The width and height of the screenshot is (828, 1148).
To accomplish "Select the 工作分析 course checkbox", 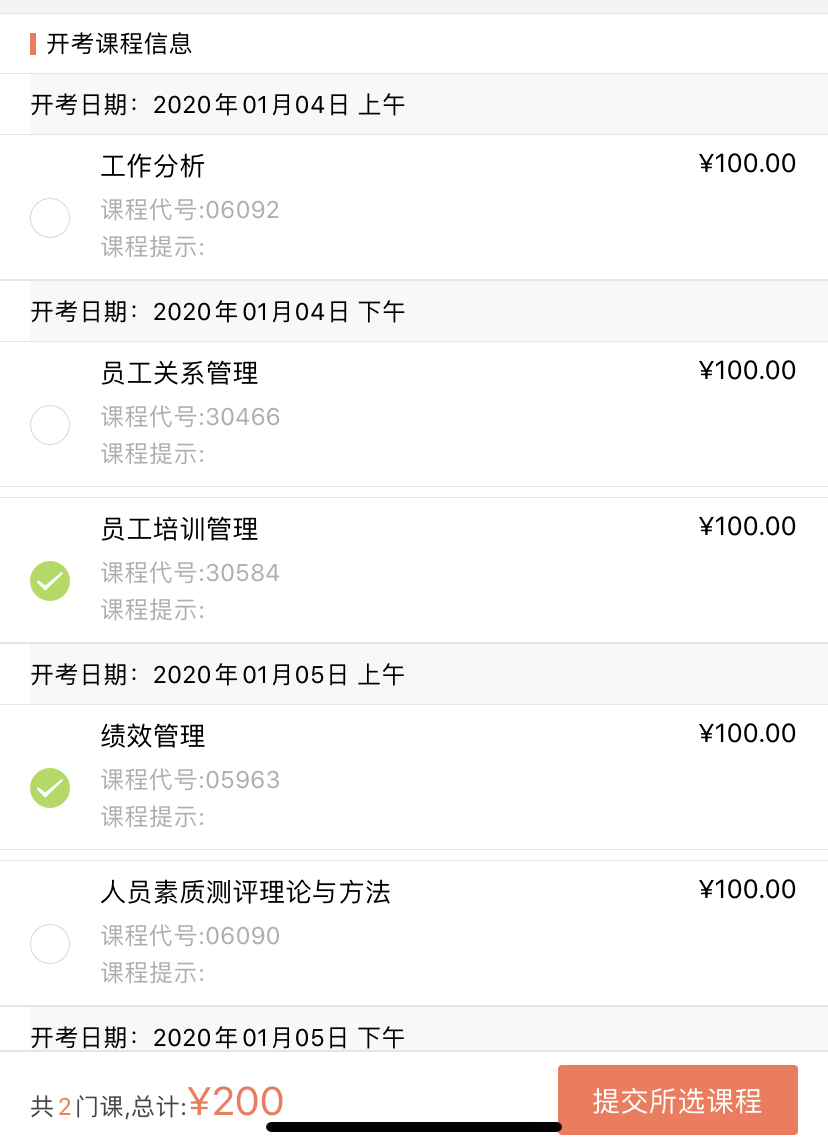I will (x=50, y=218).
